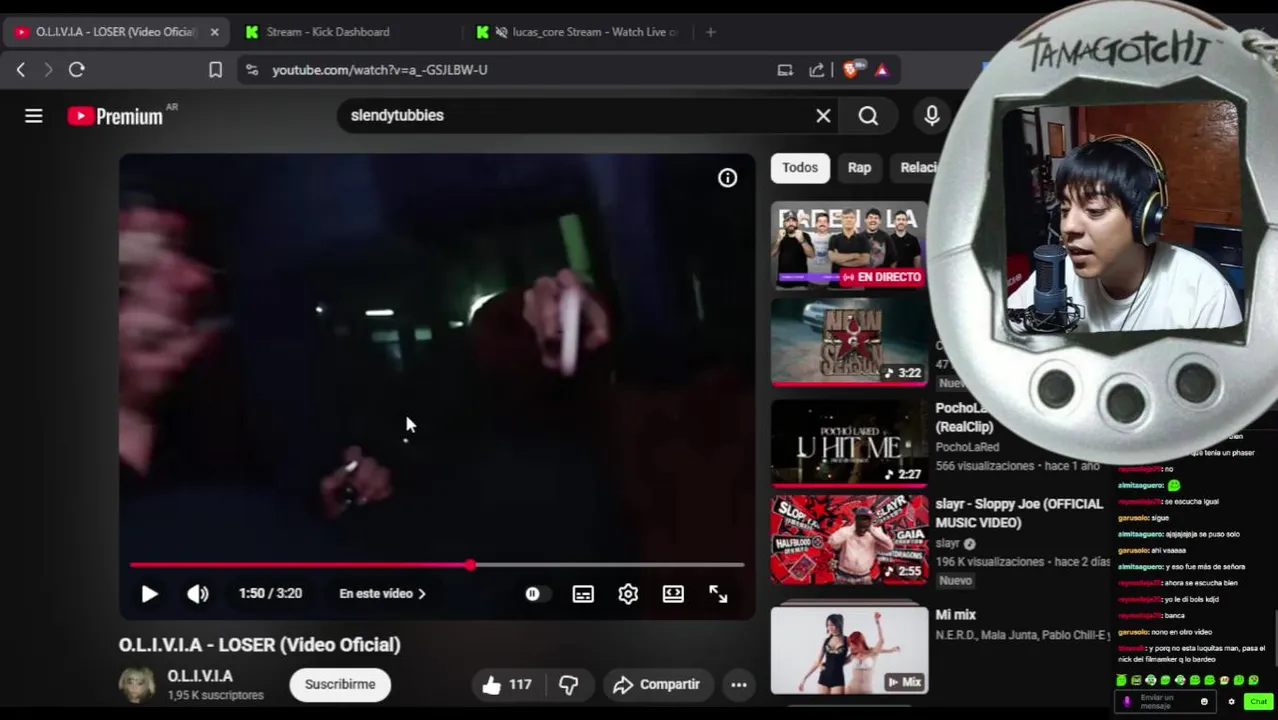Mute the video with the speaker icon
1278x720 pixels.
click(198, 594)
